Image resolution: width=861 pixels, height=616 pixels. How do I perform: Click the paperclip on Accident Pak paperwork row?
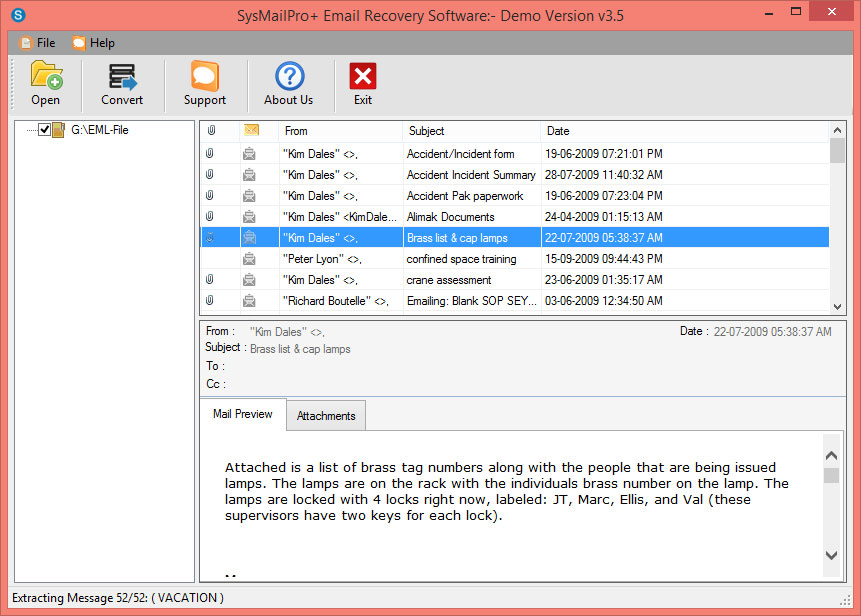210,195
